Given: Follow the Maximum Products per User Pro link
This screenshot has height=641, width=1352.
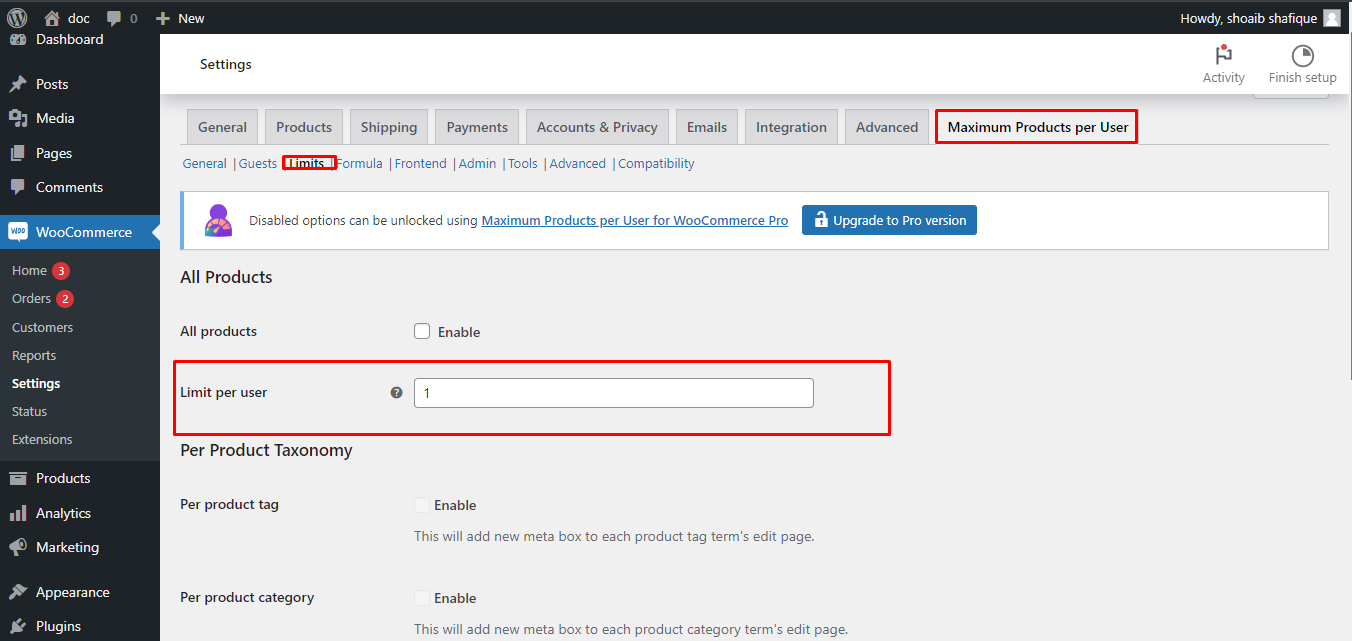Looking at the screenshot, I should pos(635,220).
